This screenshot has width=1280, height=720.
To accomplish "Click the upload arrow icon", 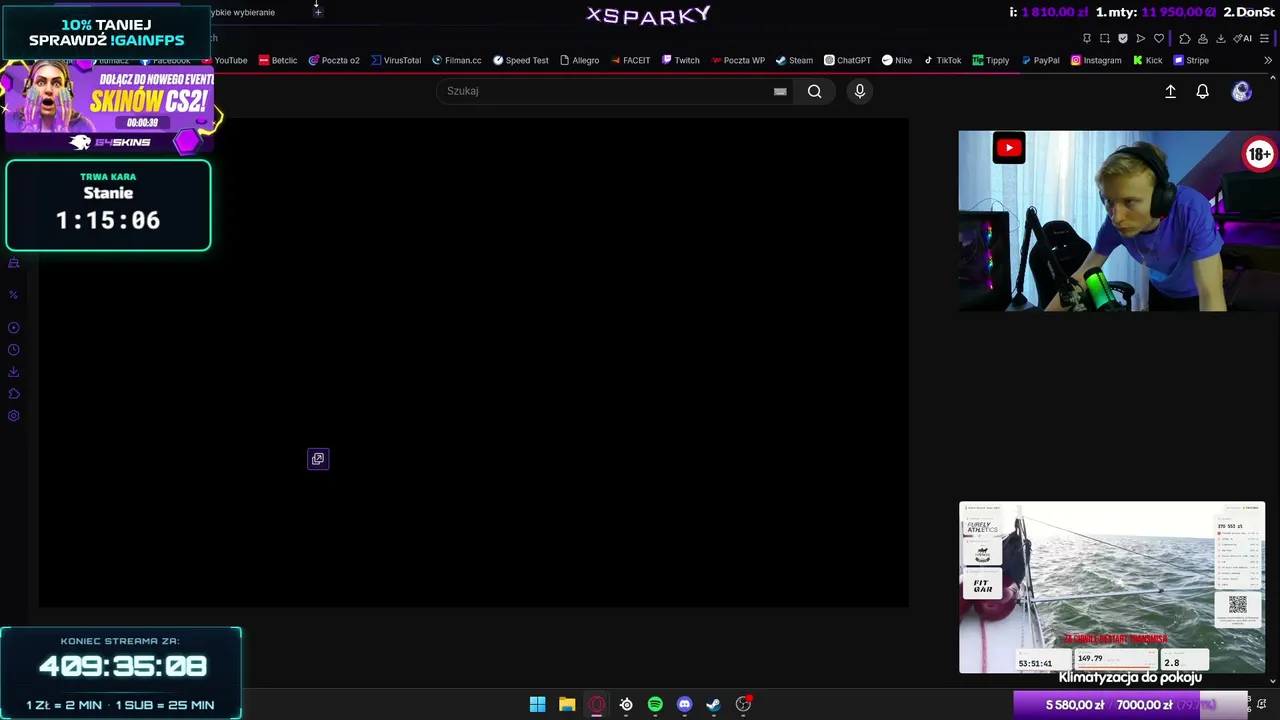I will tap(1170, 91).
